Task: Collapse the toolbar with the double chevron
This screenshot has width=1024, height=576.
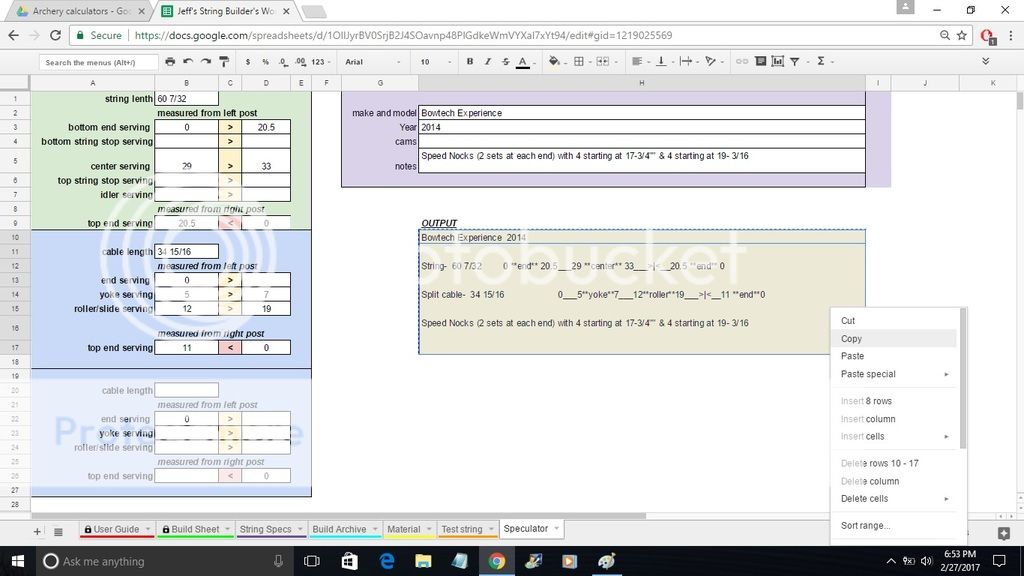Action: click(x=986, y=61)
